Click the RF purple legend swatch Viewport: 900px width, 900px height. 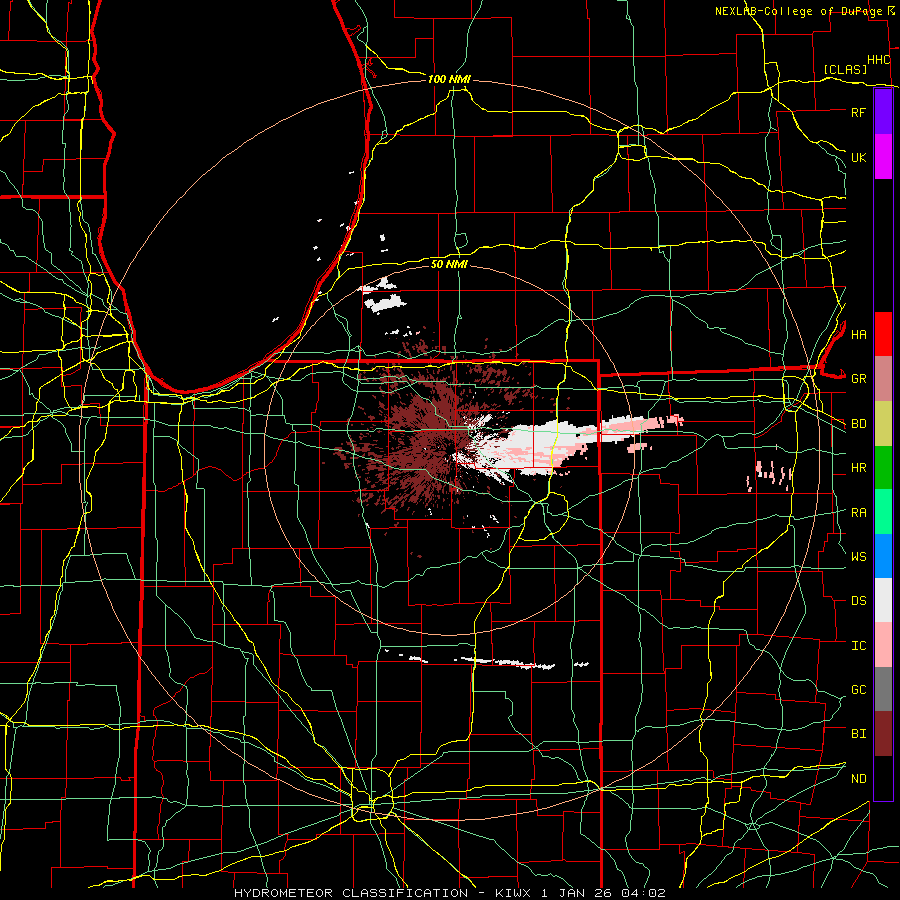point(883,112)
